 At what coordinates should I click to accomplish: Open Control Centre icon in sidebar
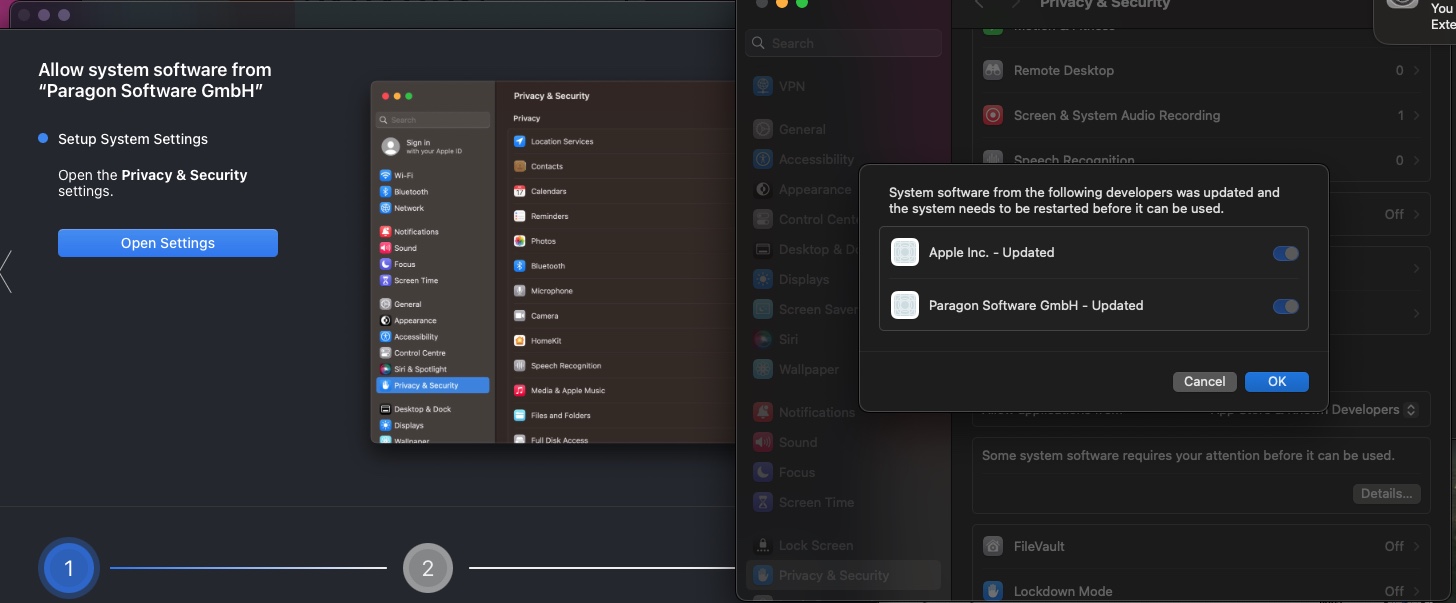(763, 219)
